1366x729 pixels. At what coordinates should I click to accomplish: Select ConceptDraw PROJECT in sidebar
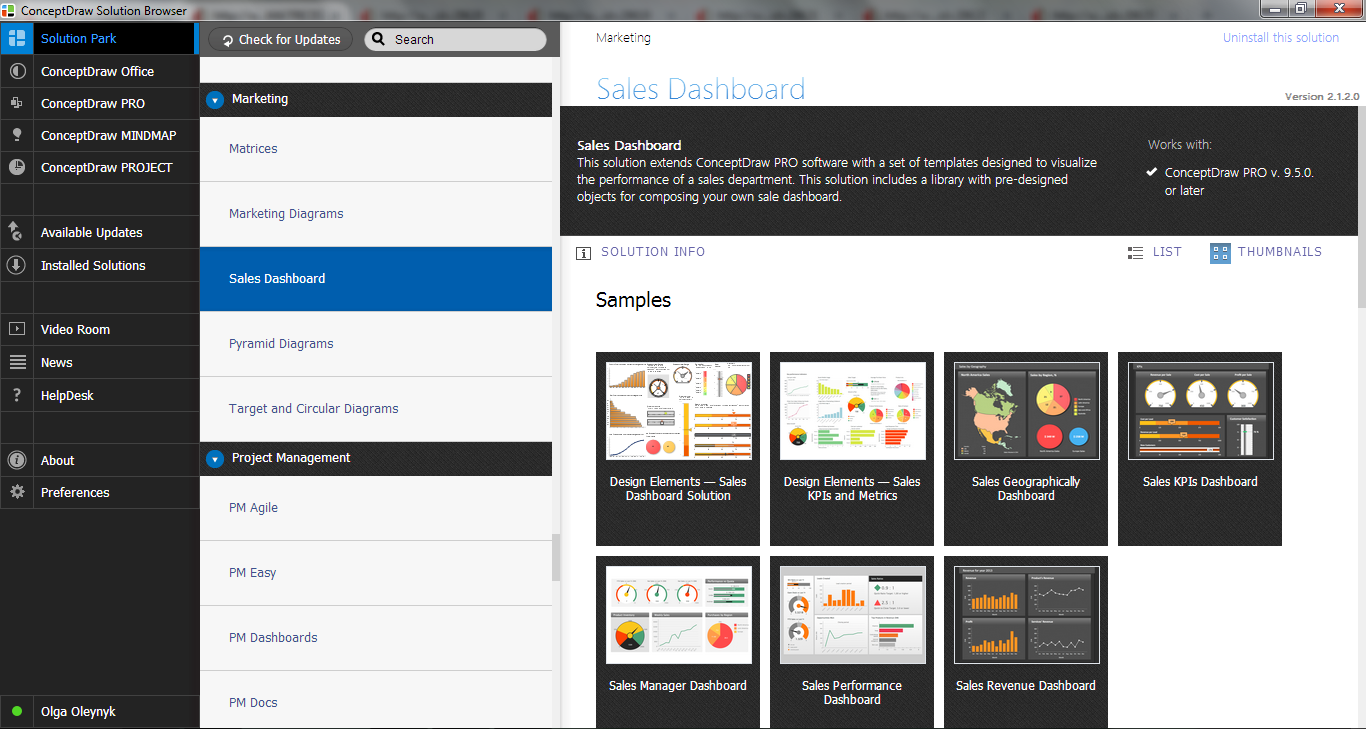pyautogui.click(x=98, y=167)
